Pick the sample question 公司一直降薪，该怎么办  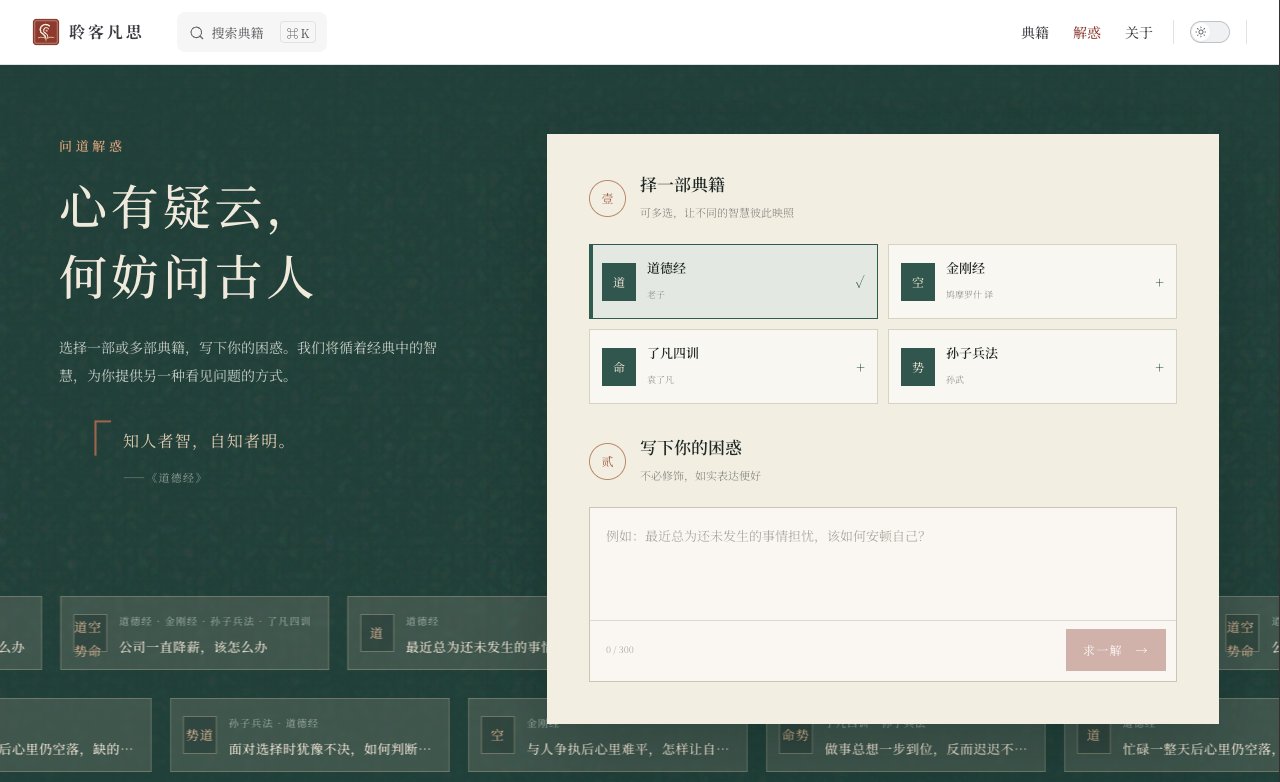193,633
